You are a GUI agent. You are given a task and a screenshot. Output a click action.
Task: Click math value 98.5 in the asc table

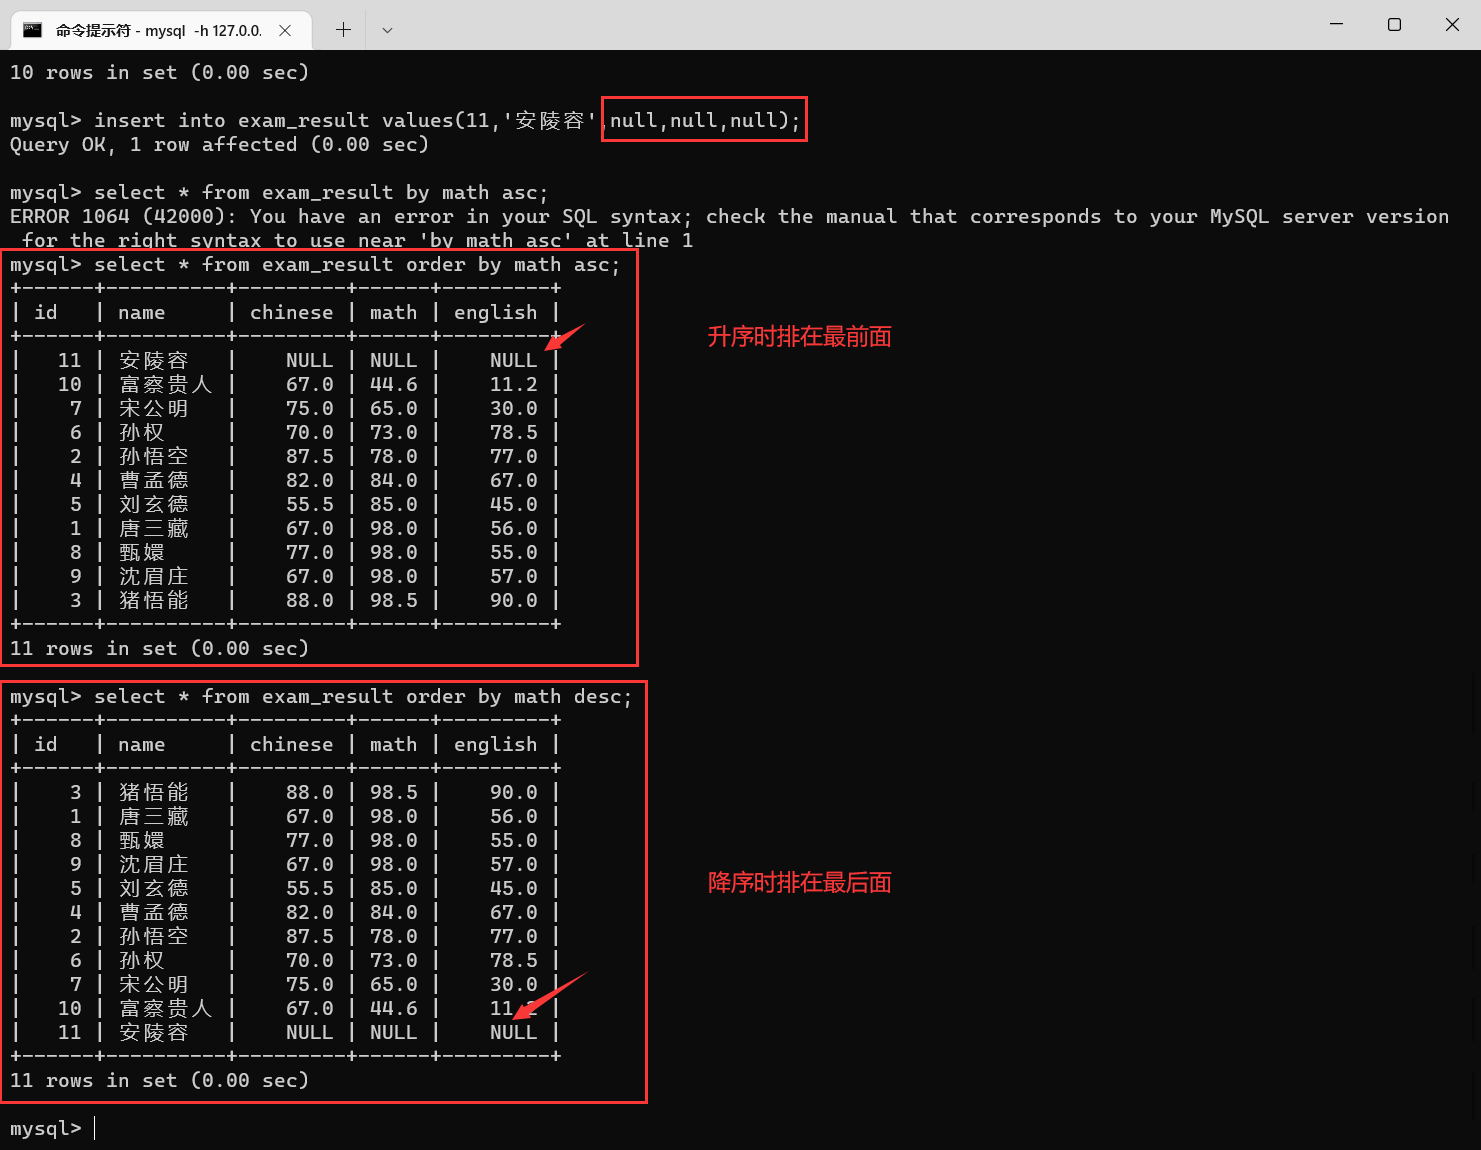(393, 600)
